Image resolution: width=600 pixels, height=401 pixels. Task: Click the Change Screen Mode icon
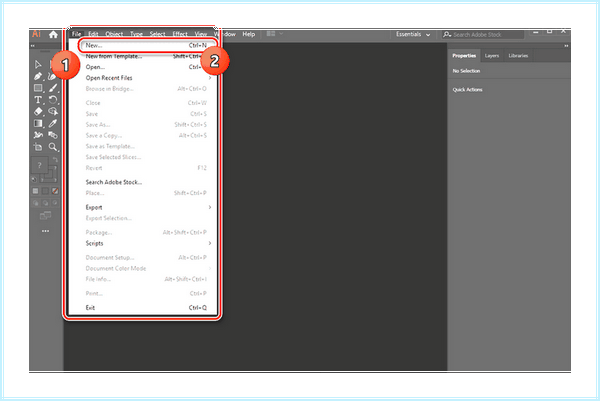(x=45, y=215)
